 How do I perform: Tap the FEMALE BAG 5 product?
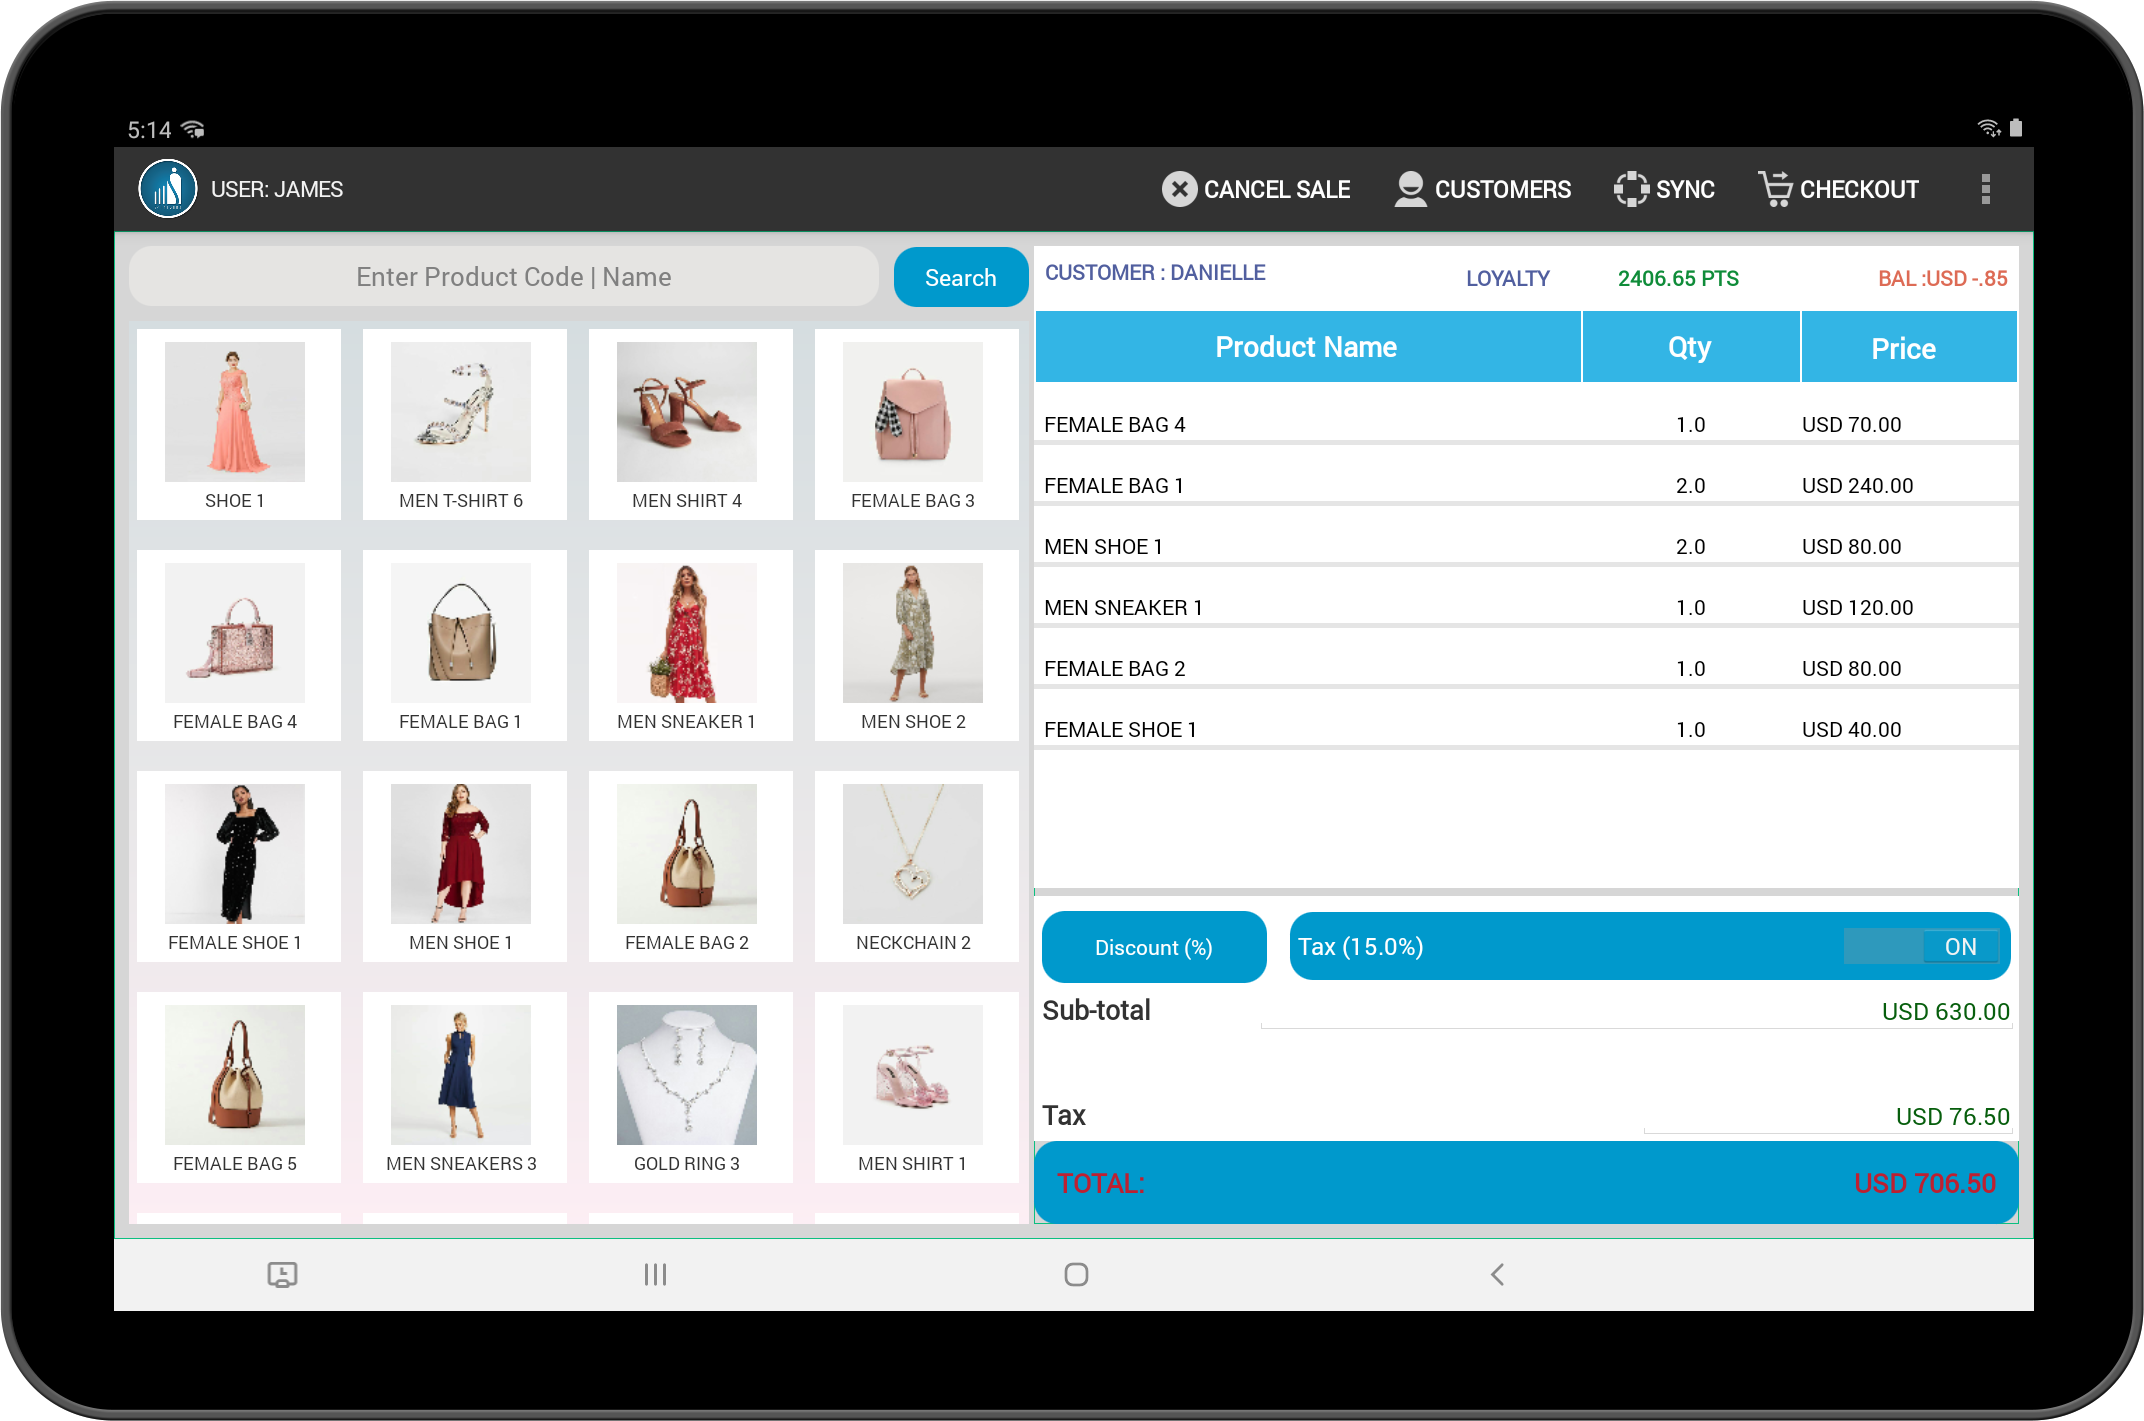[239, 1087]
